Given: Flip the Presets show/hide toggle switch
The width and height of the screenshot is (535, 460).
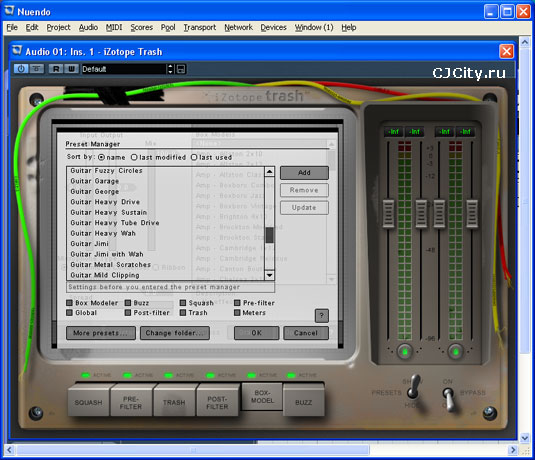Looking at the screenshot, I should click(x=414, y=387).
